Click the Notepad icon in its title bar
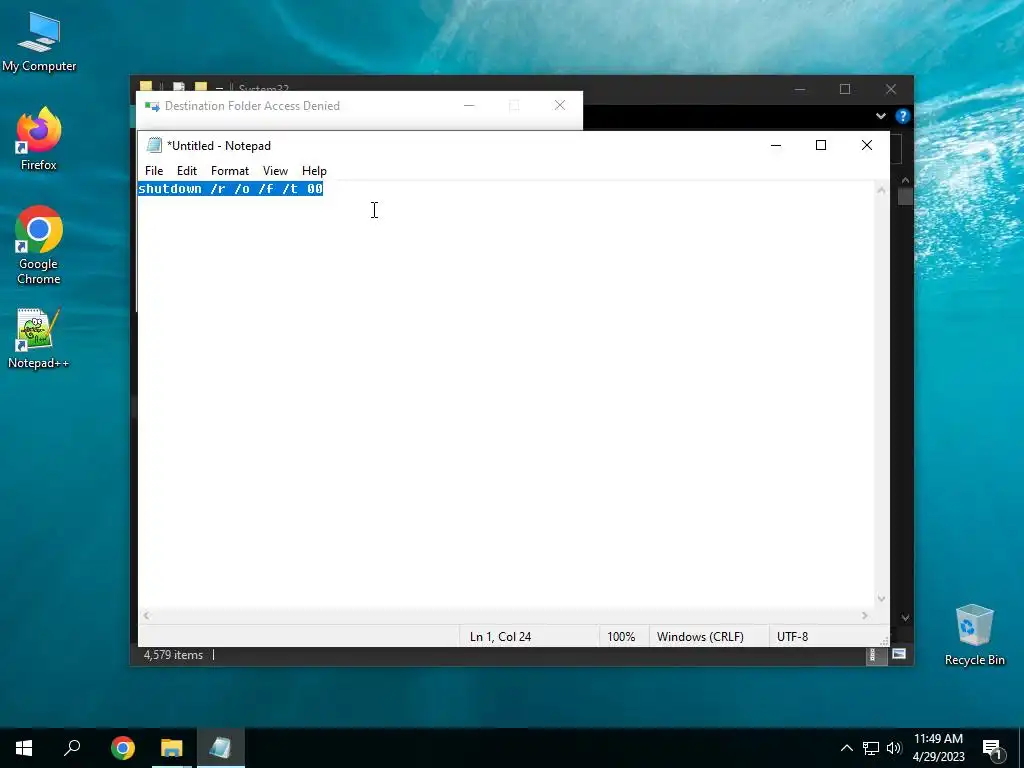This screenshot has height=768, width=1024. point(154,145)
